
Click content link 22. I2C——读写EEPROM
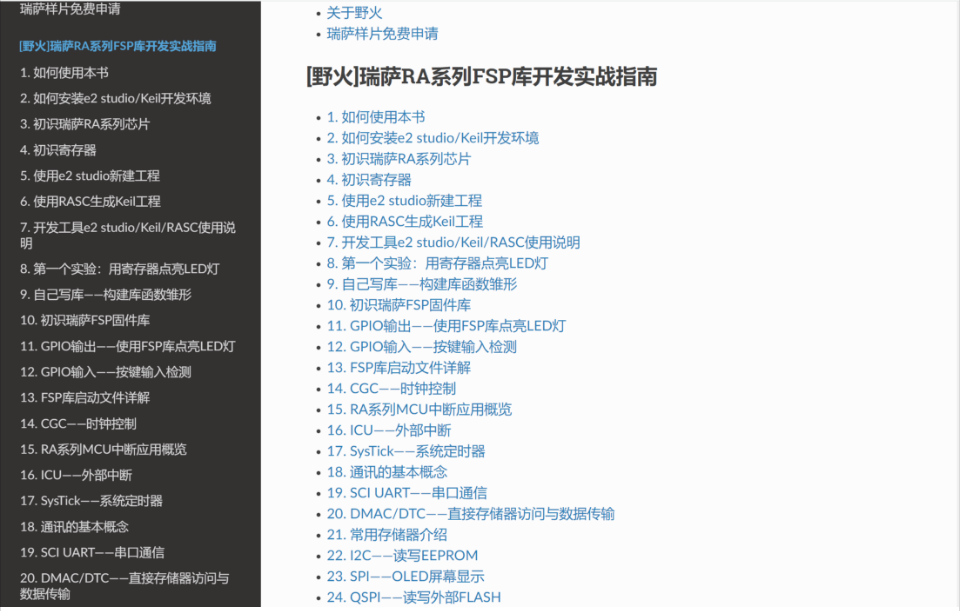[402, 555]
